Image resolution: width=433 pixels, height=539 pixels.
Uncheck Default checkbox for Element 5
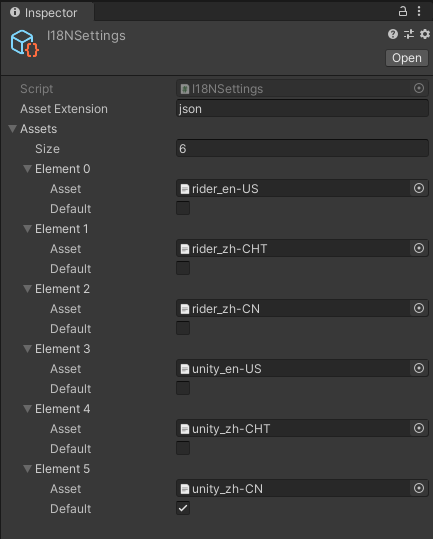(x=183, y=508)
